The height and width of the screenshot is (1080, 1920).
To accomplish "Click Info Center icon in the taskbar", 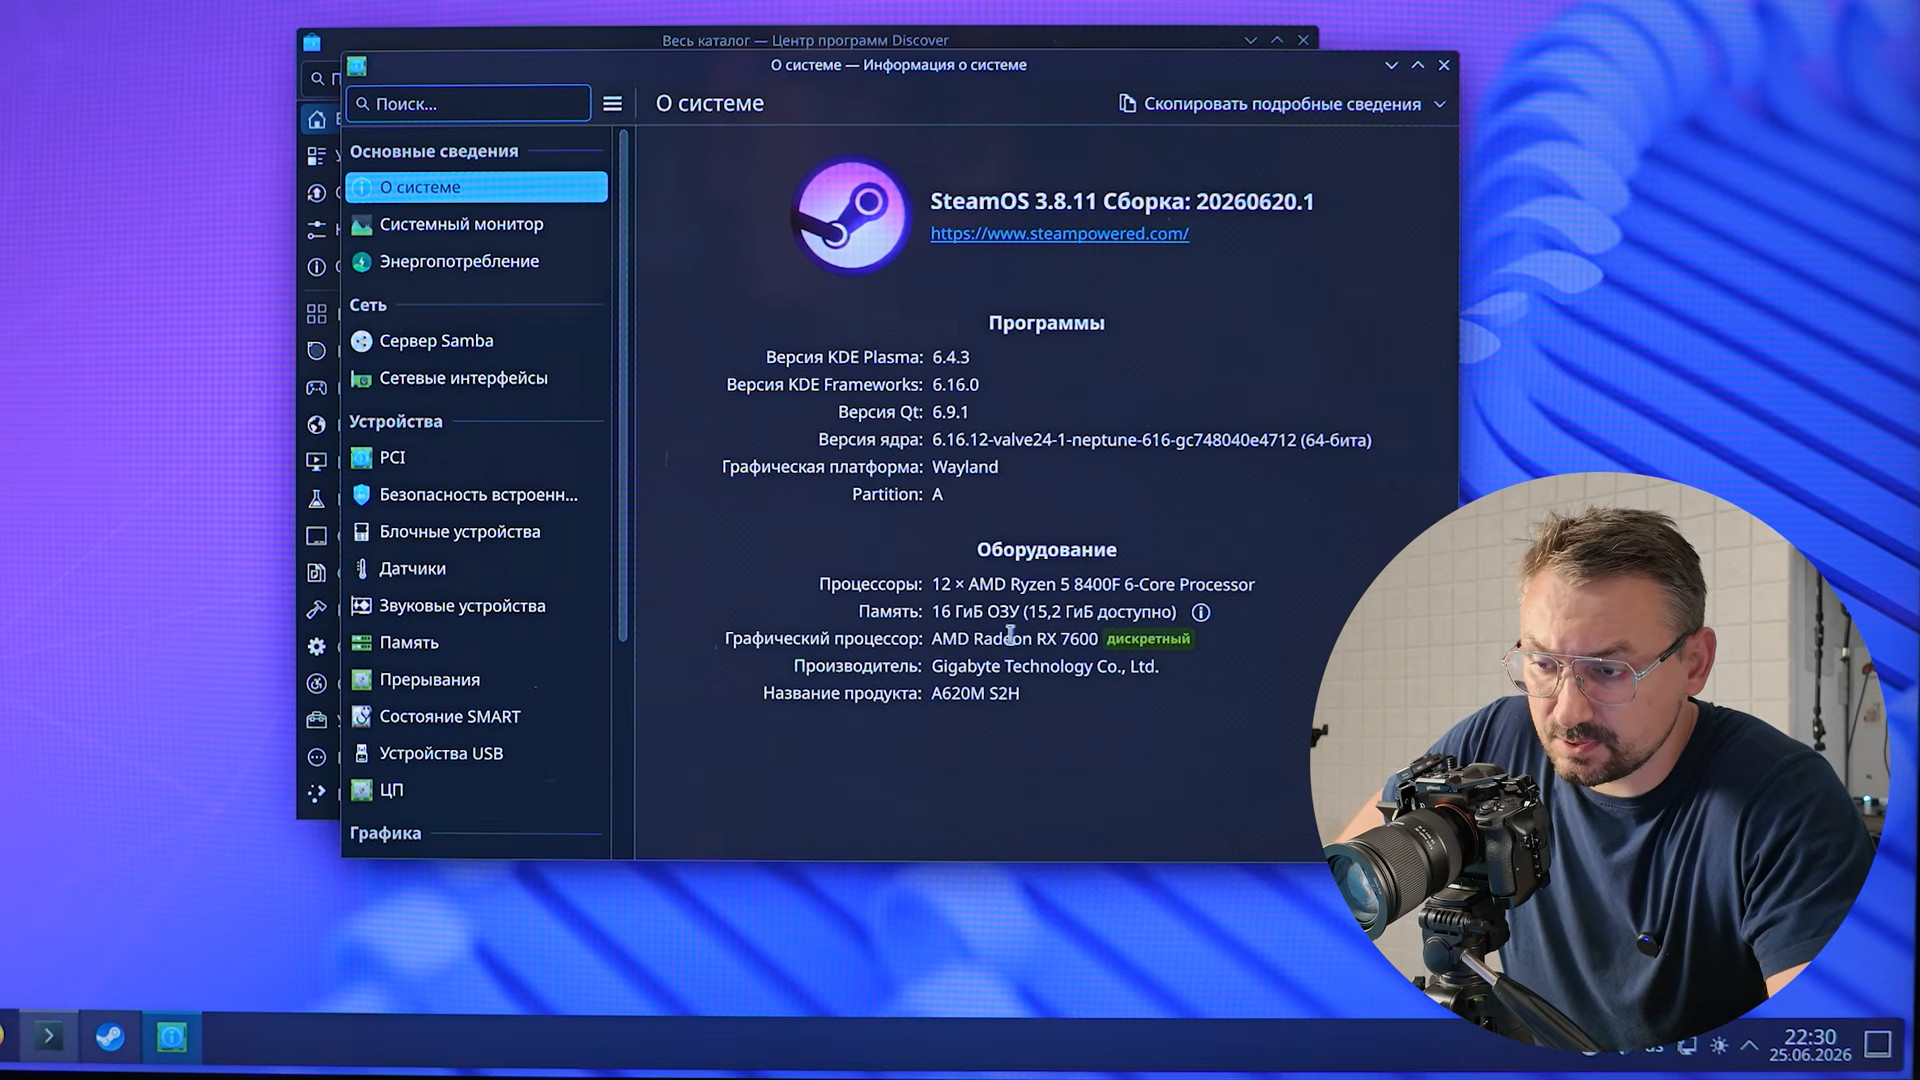I will coord(172,1037).
